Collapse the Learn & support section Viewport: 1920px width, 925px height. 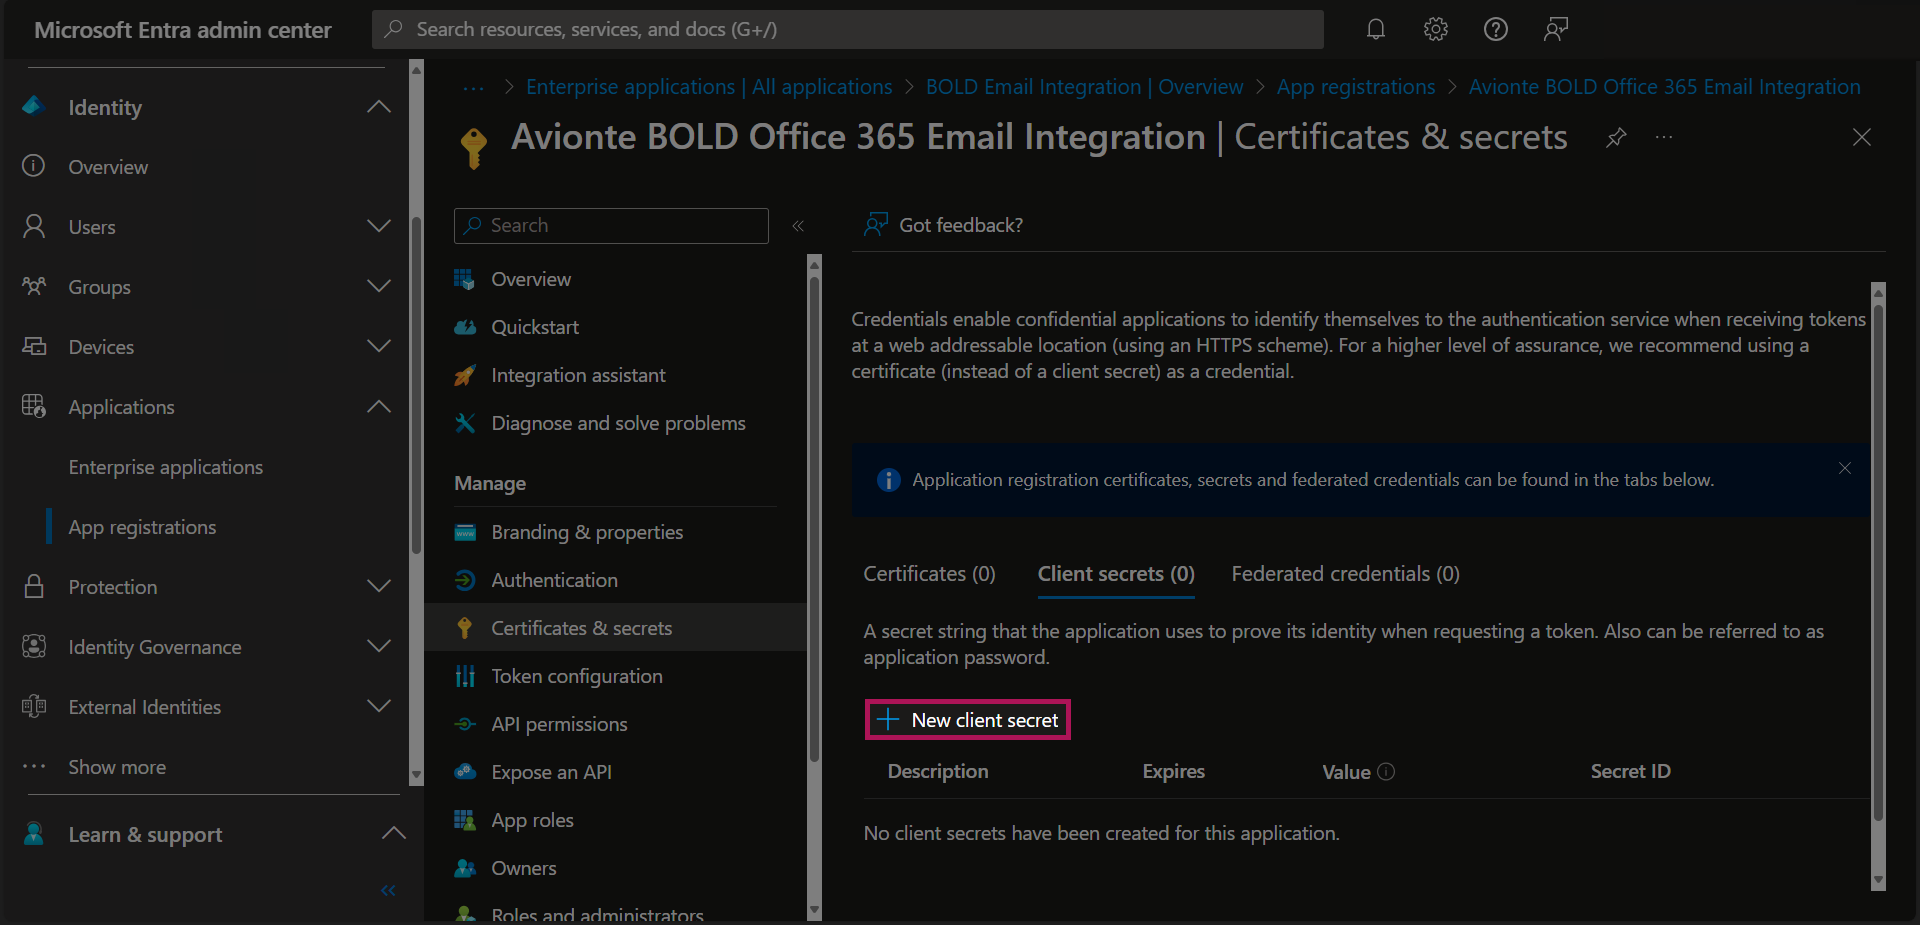tap(394, 833)
